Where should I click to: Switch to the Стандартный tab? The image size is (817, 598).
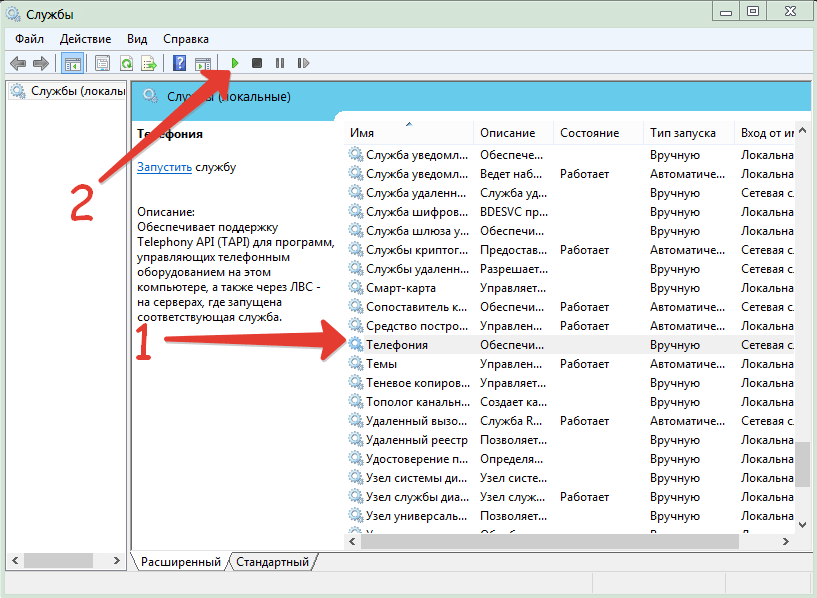(x=272, y=562)
